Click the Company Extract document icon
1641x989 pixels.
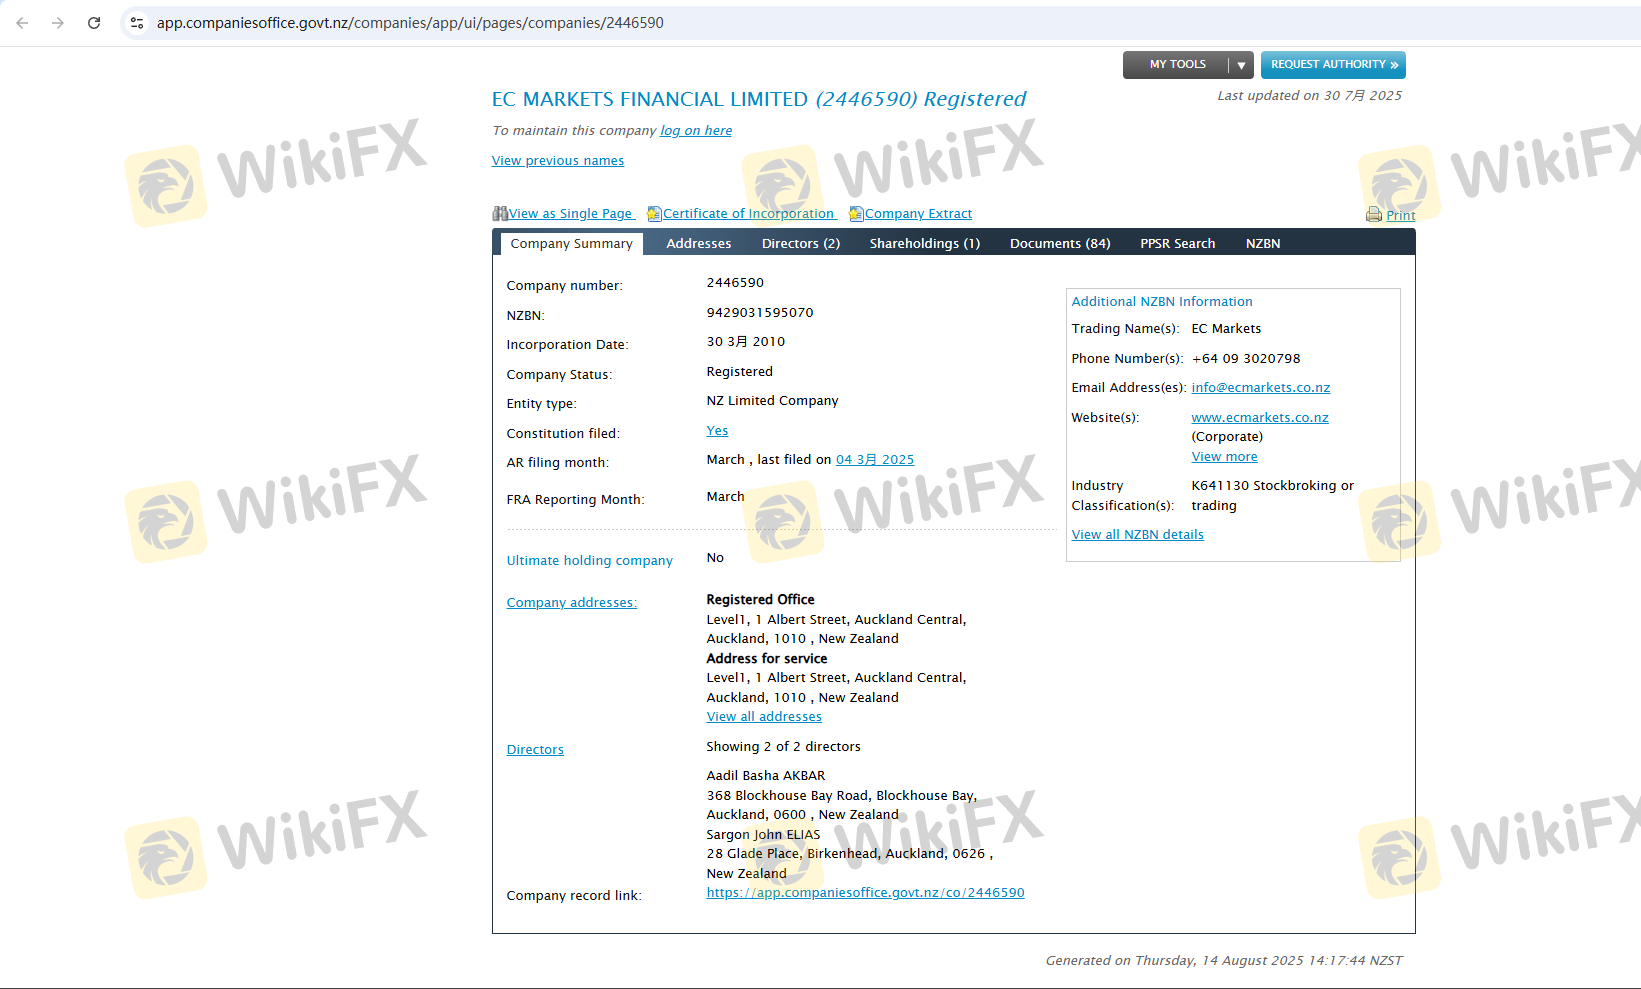[856, 214]
